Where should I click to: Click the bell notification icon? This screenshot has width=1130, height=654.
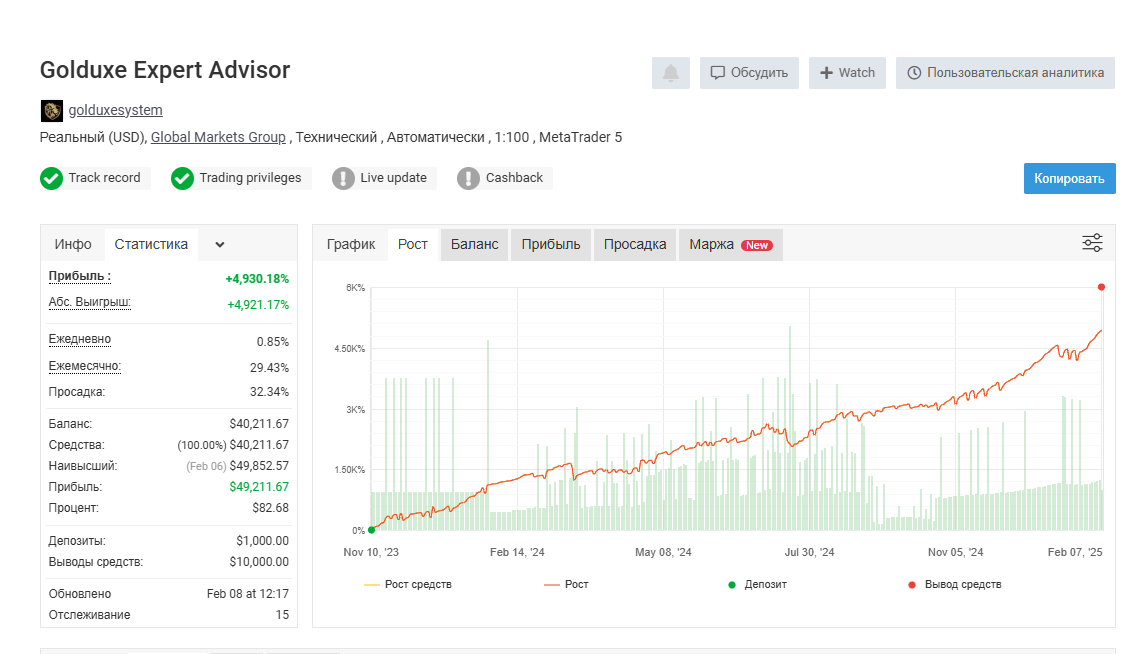coord(670,73)
